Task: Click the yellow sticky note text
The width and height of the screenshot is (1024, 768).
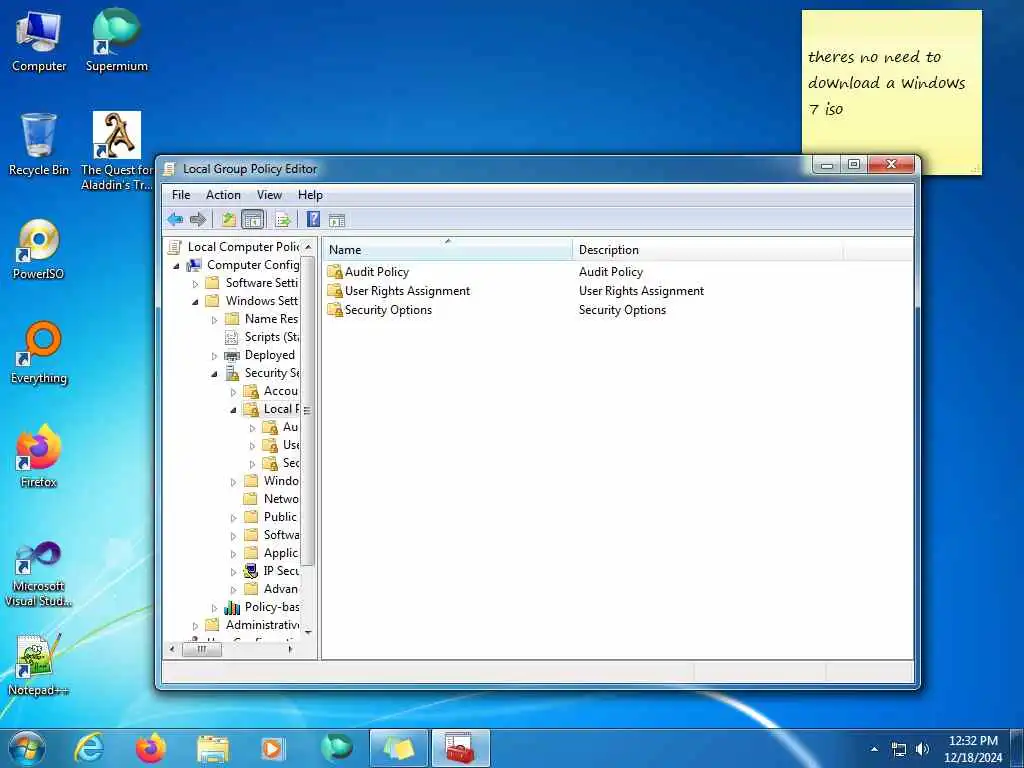Action: coord(886,83)
